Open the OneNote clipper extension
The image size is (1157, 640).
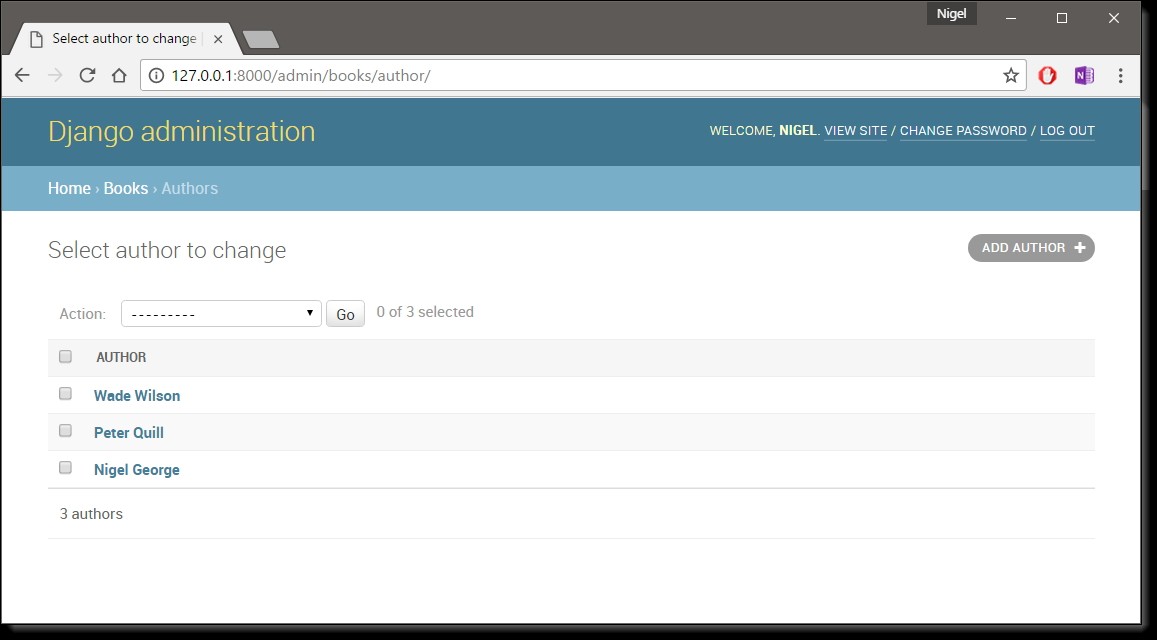(x=1083, y=75)
